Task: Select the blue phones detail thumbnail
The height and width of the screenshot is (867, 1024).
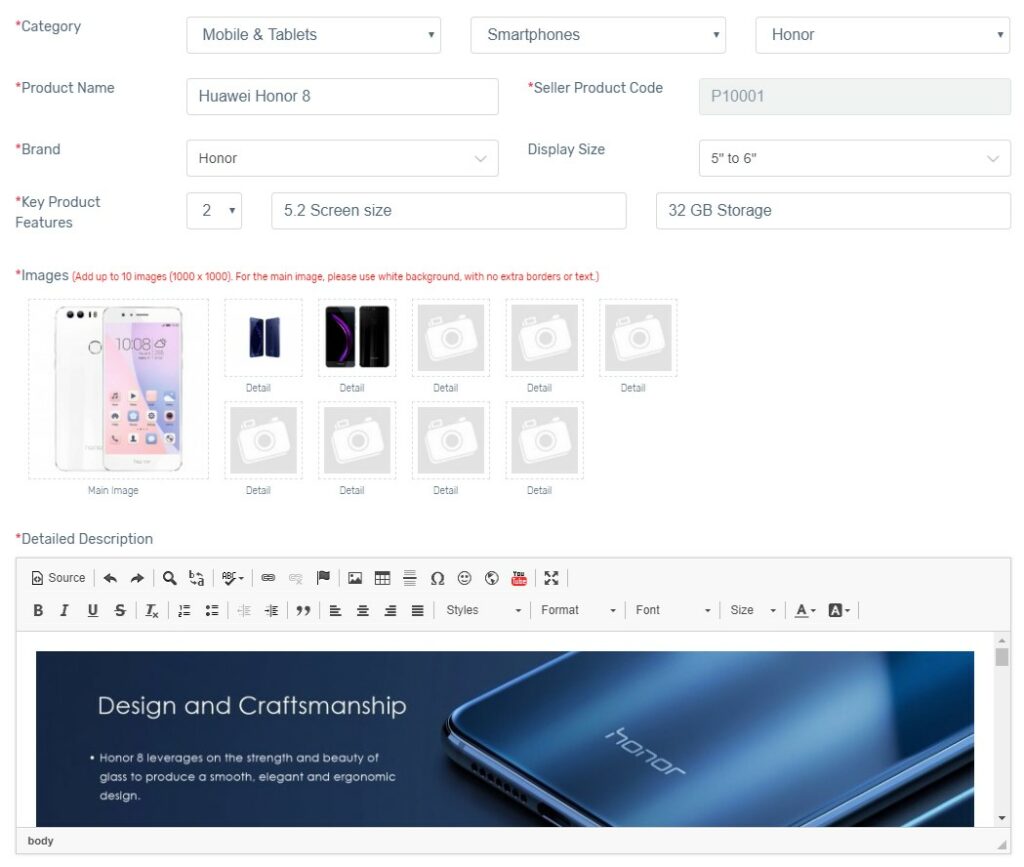Action: pos(264,338)
